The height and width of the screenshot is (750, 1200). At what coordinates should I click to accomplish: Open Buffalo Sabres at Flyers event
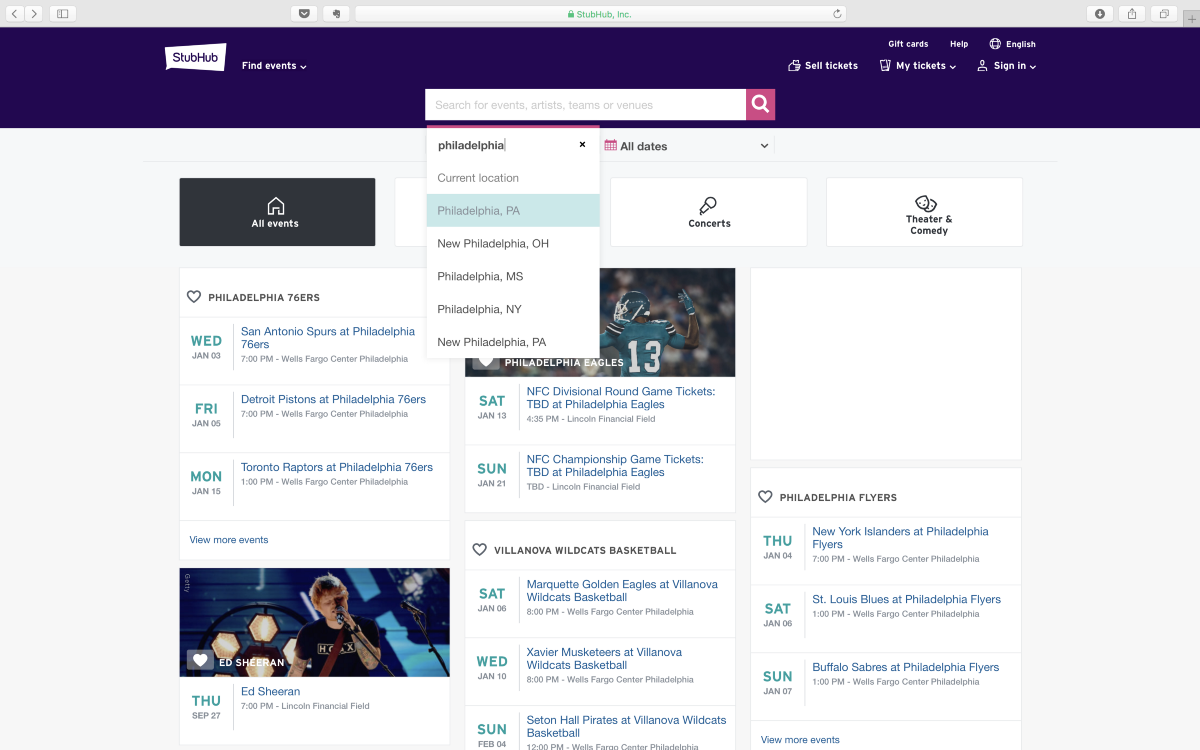905,667
